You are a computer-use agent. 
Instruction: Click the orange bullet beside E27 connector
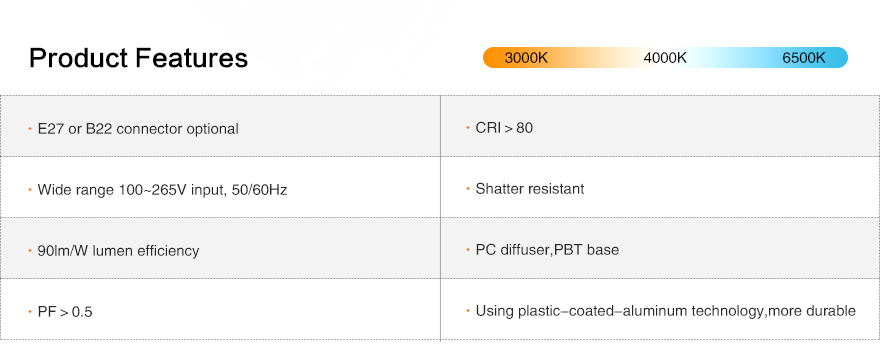coord(30,128)
